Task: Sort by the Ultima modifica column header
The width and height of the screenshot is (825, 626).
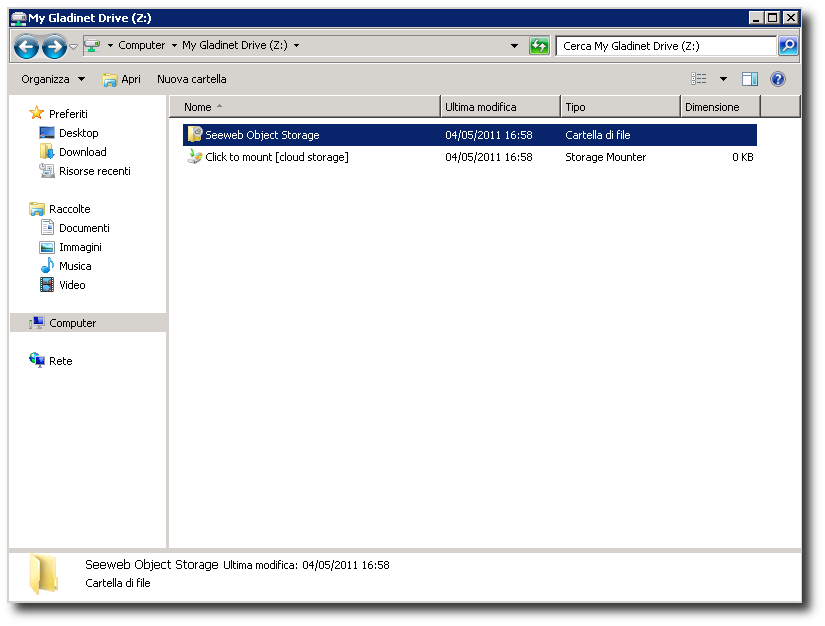Action: pyautogui.click(x=500, y=107)
